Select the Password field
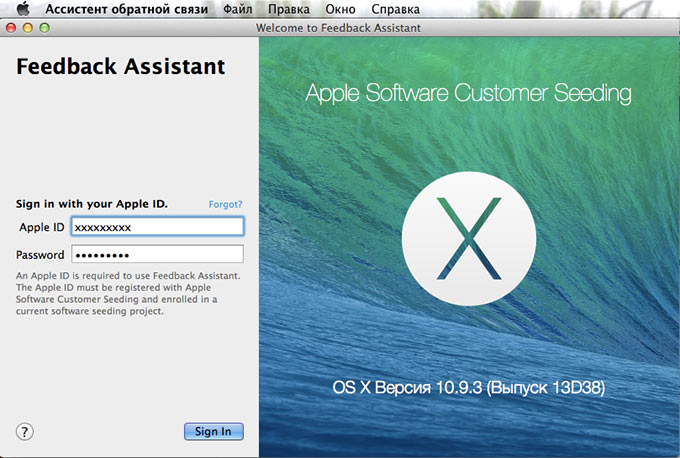Image resolution: width=680 pixels, height=458 pixels. pyautogui.click(x=157, y=254)
